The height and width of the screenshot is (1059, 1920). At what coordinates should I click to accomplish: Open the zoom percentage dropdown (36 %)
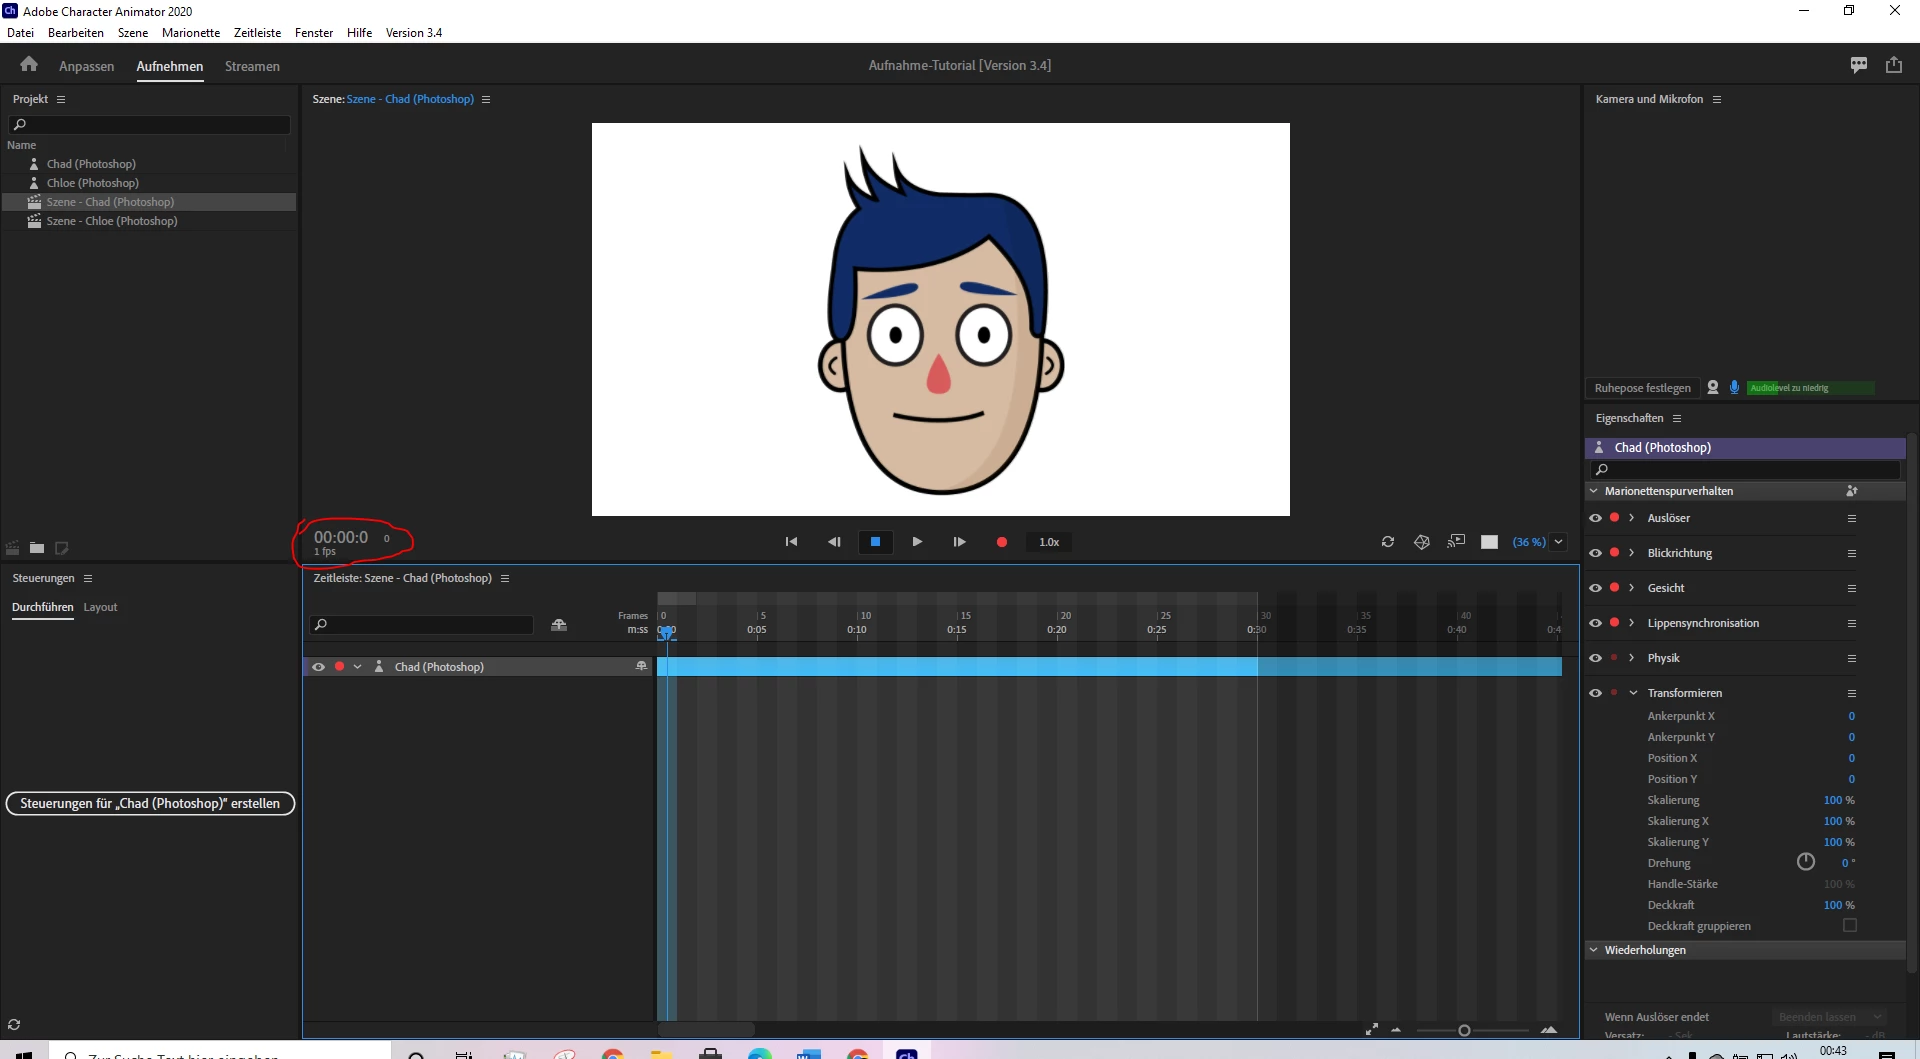coord(1558,542)
